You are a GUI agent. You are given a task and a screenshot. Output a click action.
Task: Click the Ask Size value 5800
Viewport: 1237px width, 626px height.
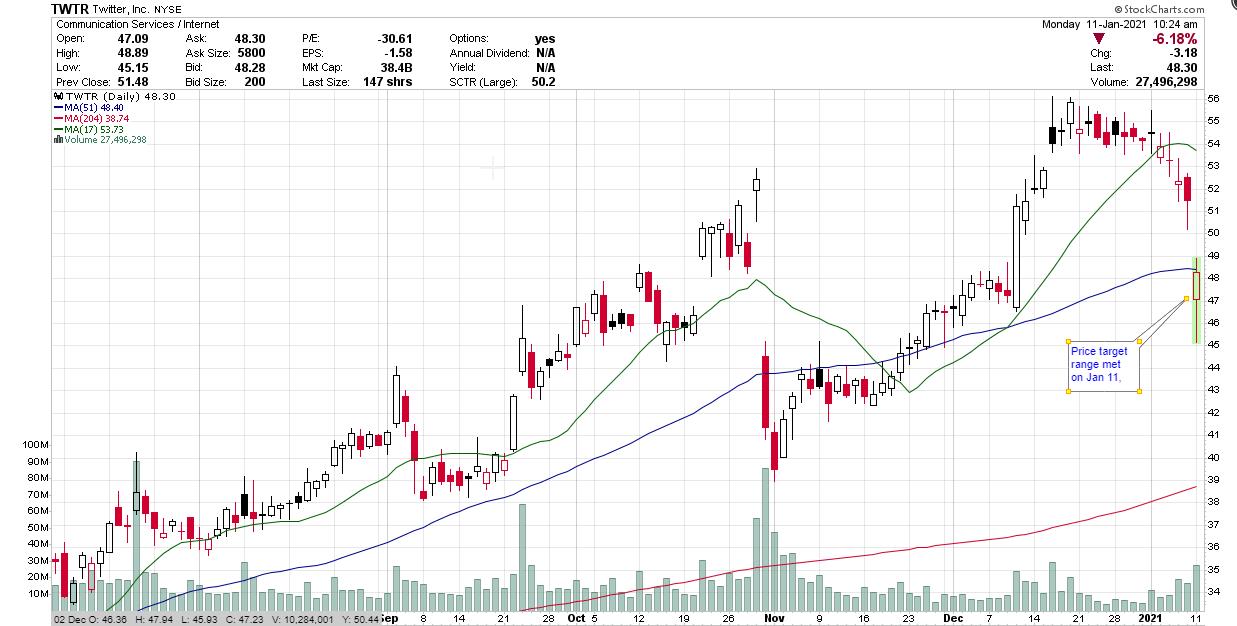pyautogui.click(x=251, y=53)
